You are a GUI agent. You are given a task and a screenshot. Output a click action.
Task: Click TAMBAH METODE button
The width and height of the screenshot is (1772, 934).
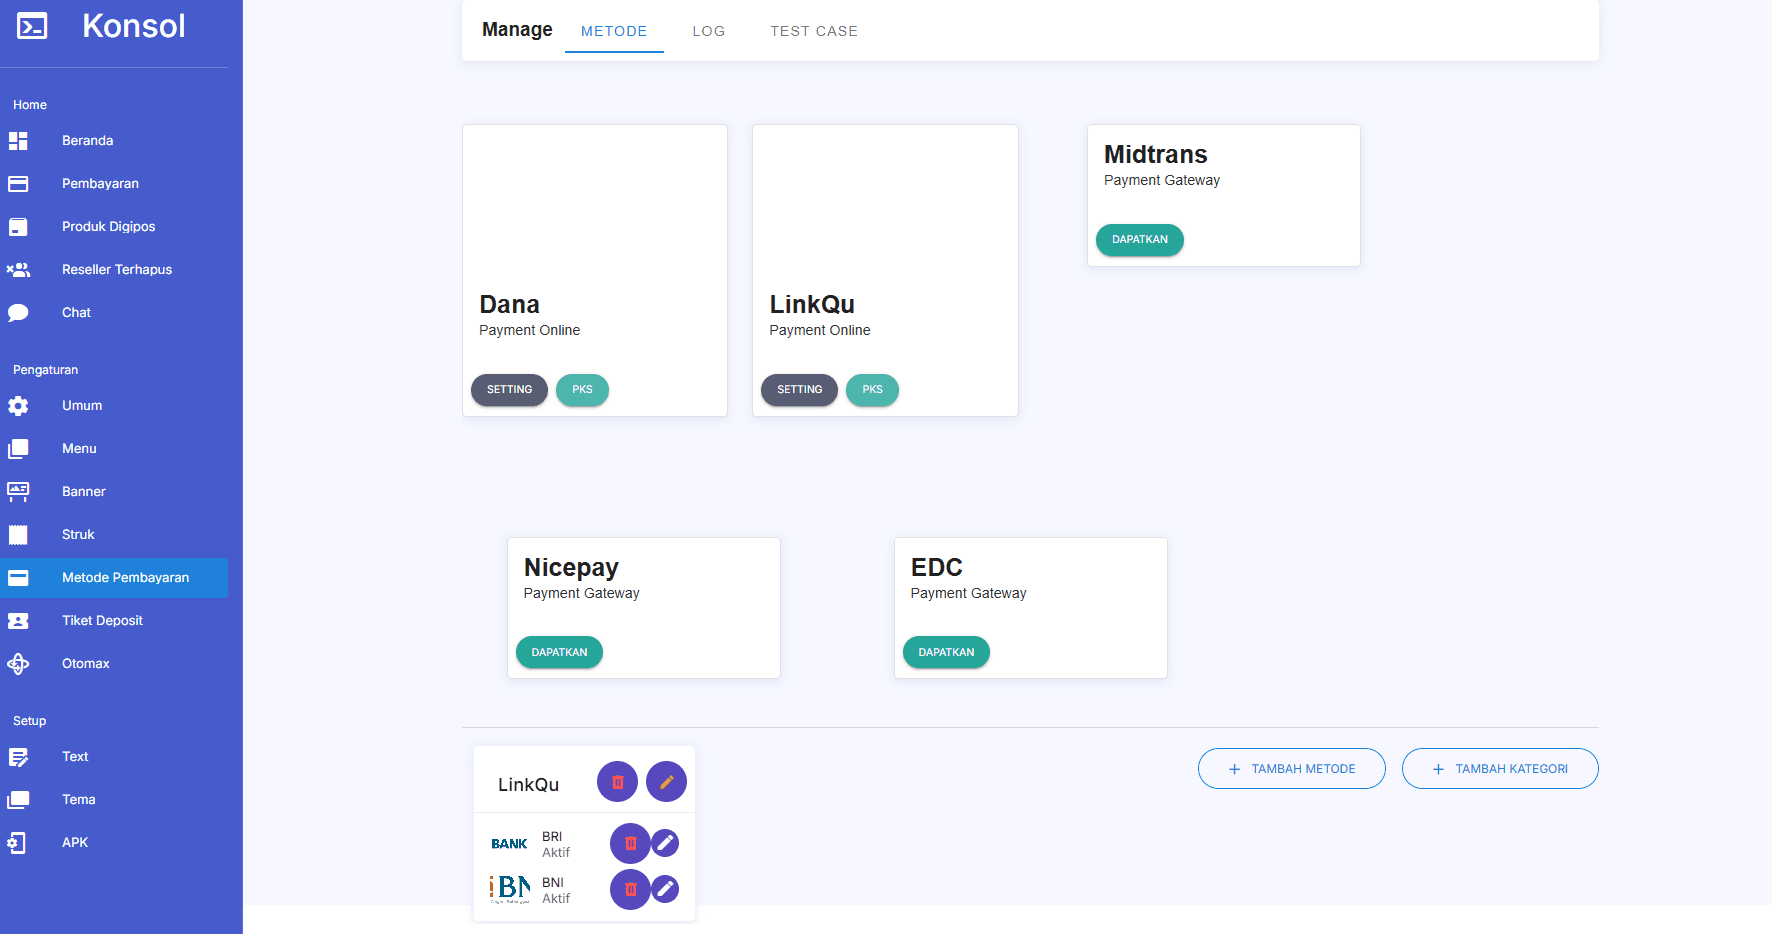coord(1291,769)
